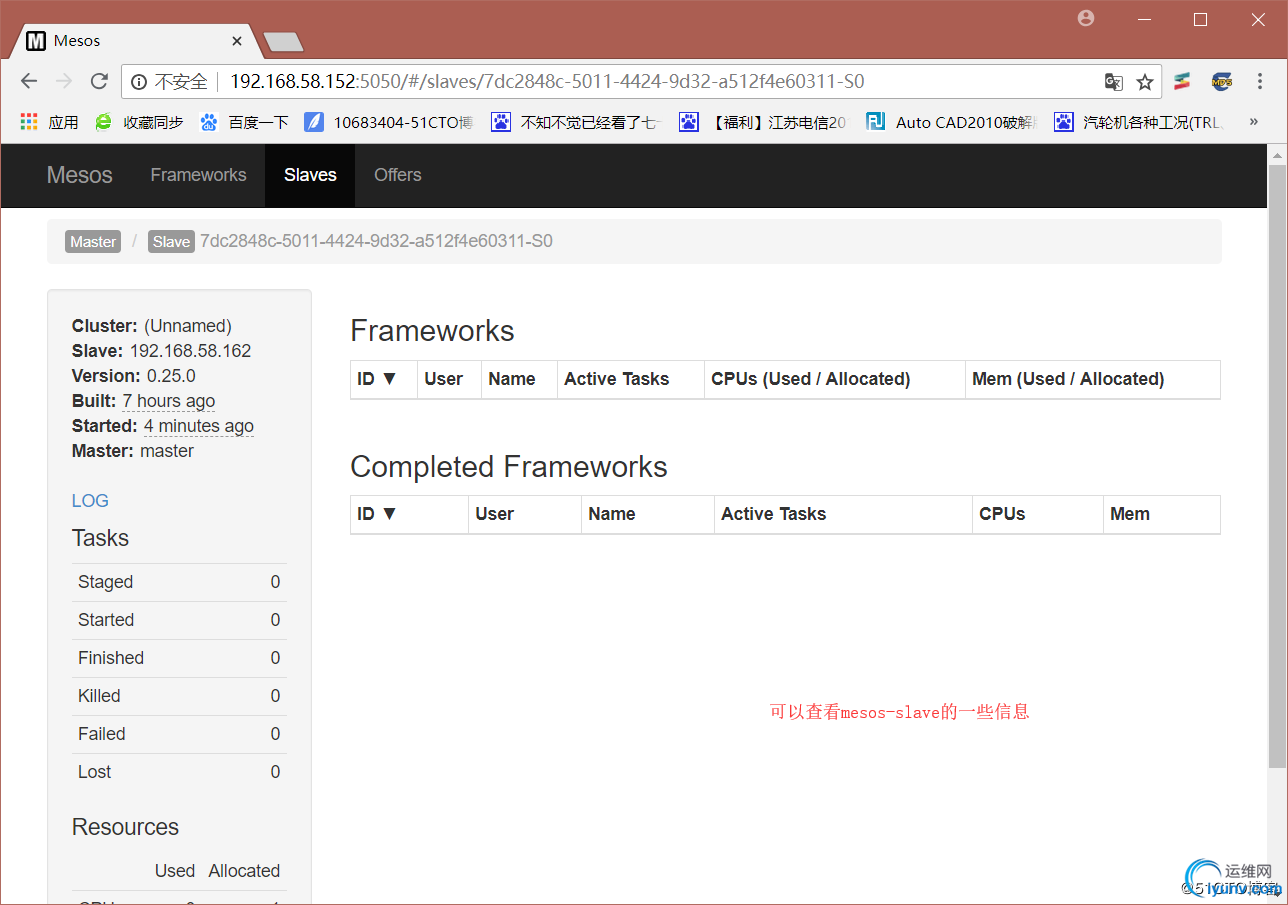Sort by Mem (Used / Allocated) column
The width and height of the screenshot is (1288, 905).
pyautogui.click(x=1093, y=379)
